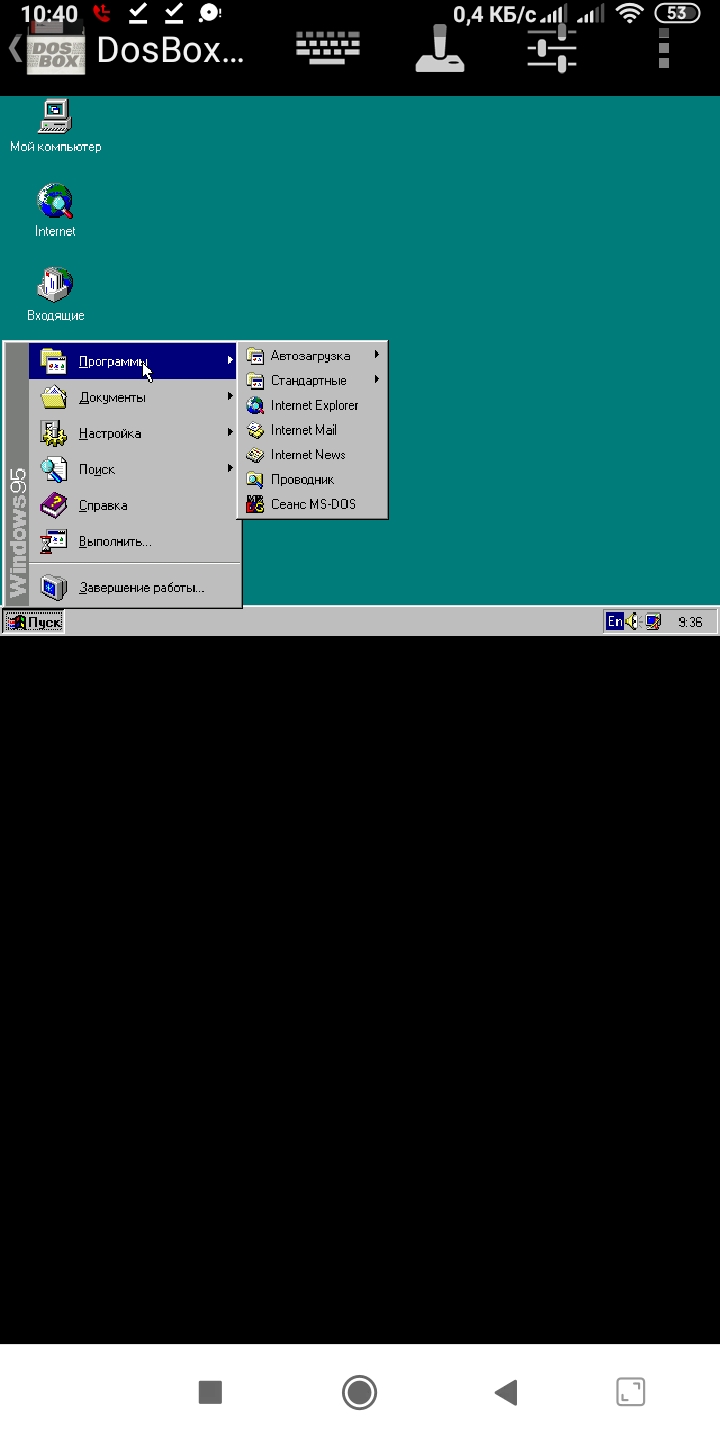
Task: Open the DosBox virtual keyboard icon
Action: [x=327, y=48]
